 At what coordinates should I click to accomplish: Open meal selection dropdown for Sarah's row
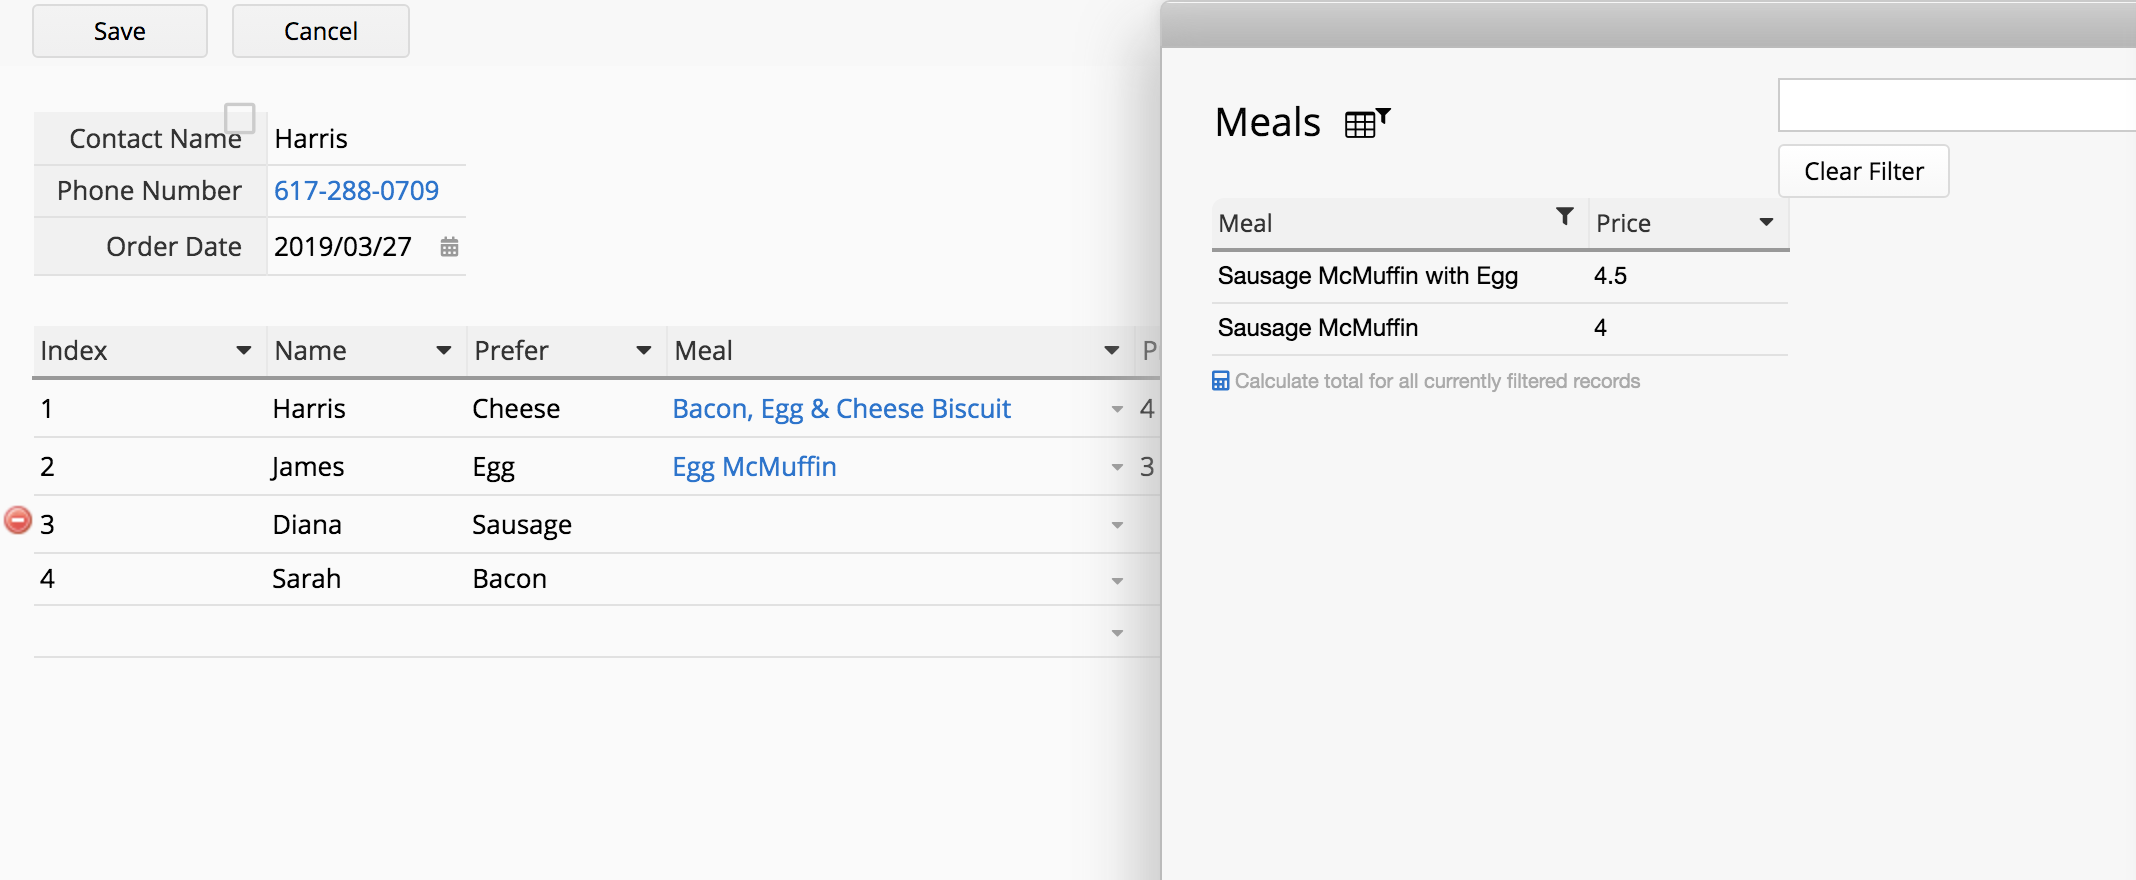coord(1117,581)
